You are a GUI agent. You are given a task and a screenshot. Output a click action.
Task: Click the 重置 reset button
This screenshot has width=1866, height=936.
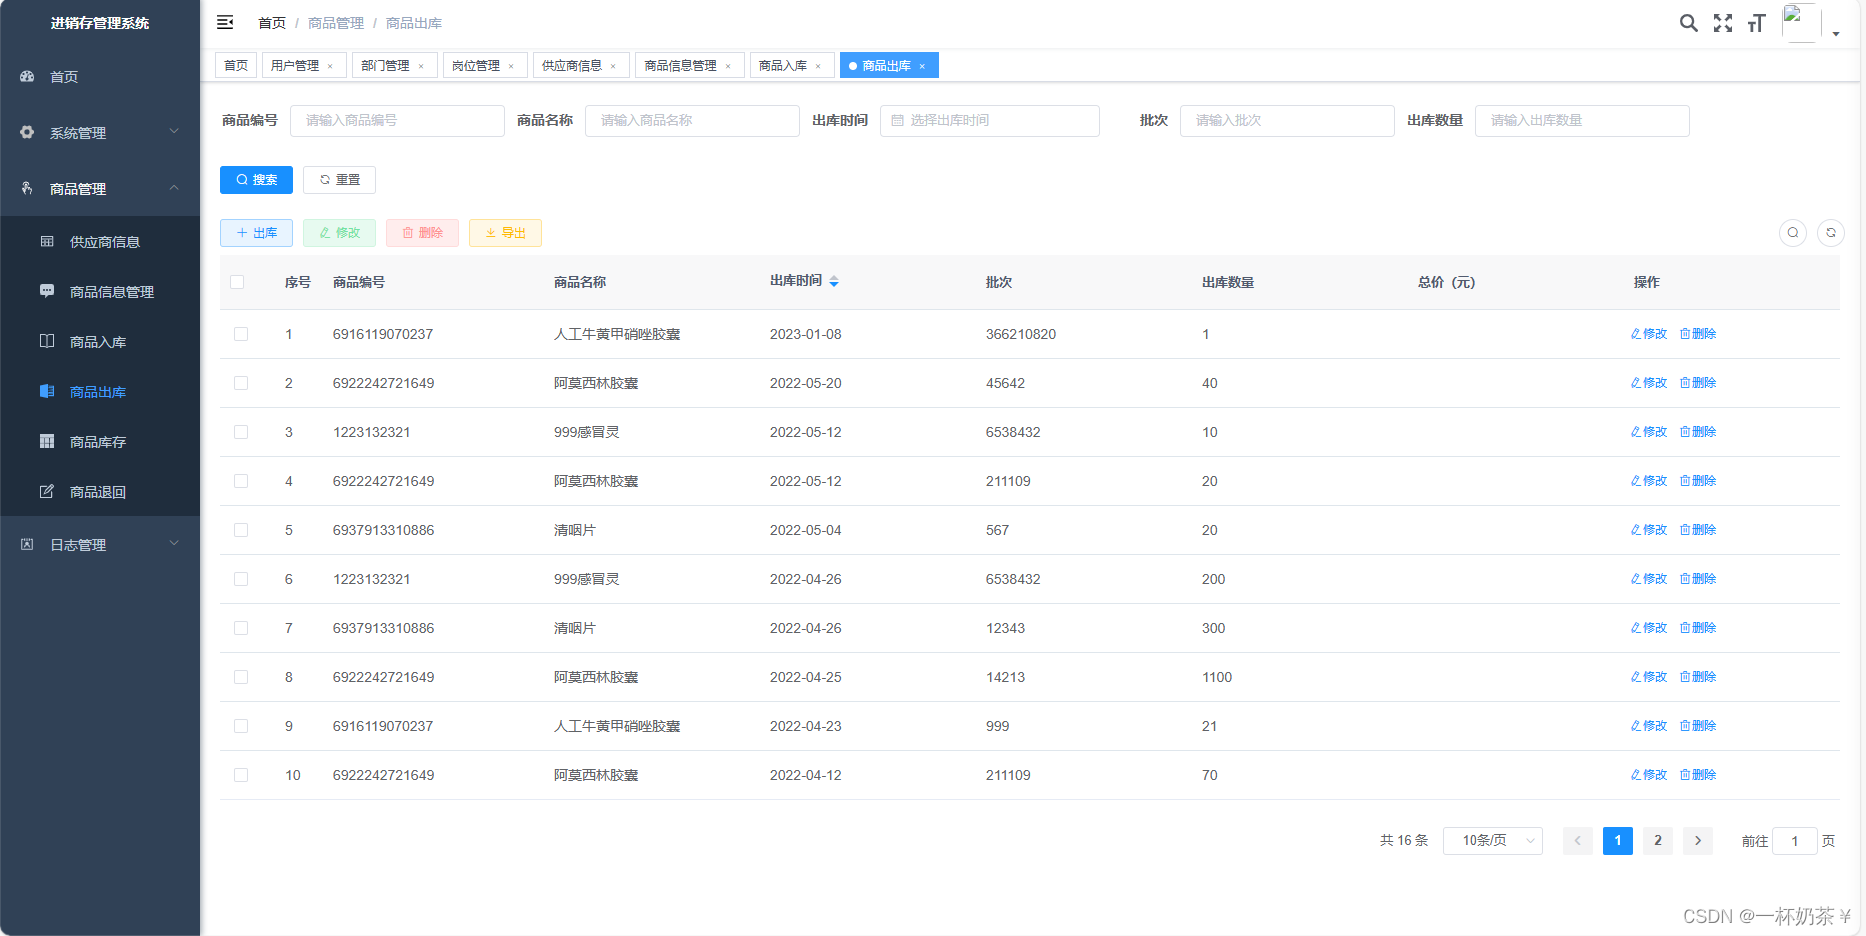tap(339, 180)
